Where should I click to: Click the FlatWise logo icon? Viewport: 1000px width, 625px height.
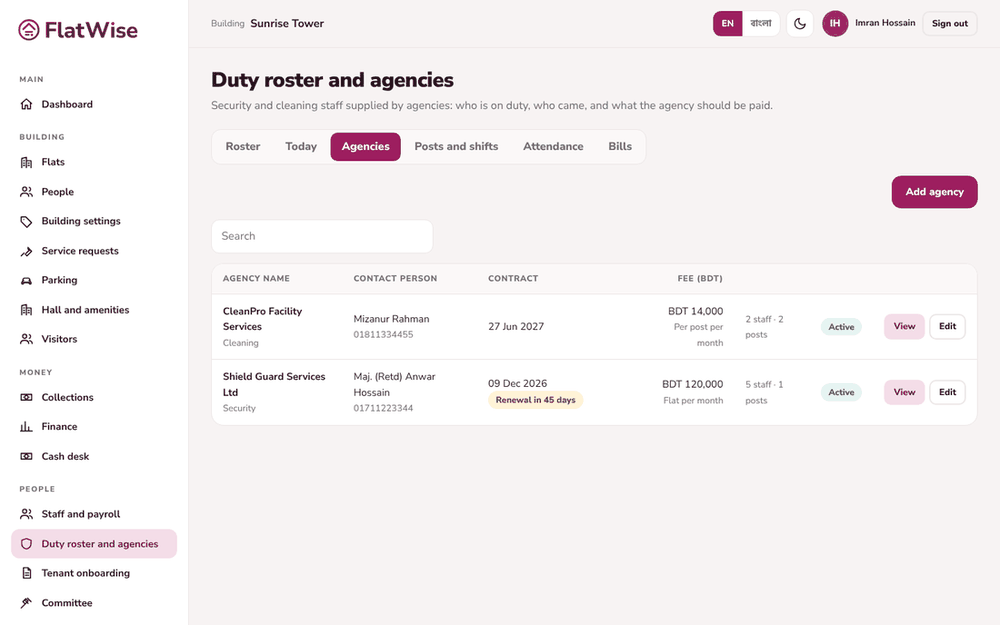pyautogui.click(x=29, y=30)
